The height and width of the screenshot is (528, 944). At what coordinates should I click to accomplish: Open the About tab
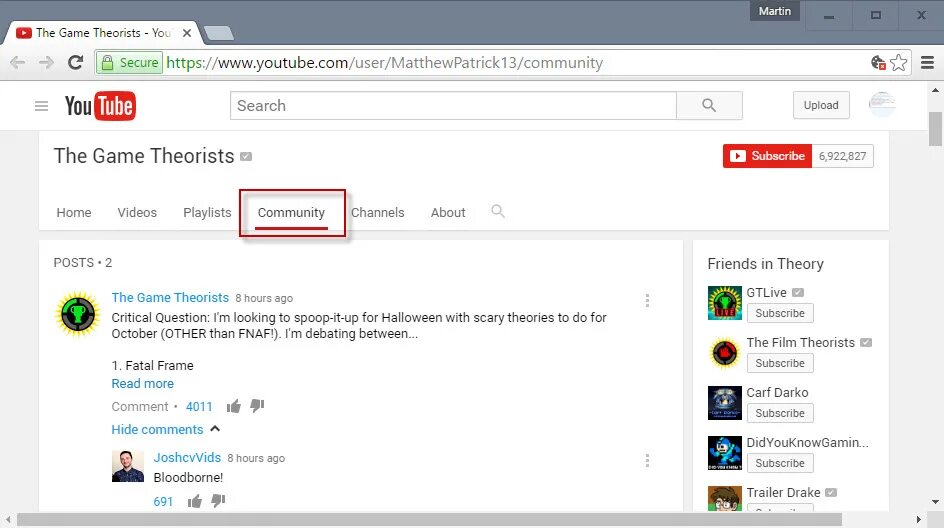(448, 213)
